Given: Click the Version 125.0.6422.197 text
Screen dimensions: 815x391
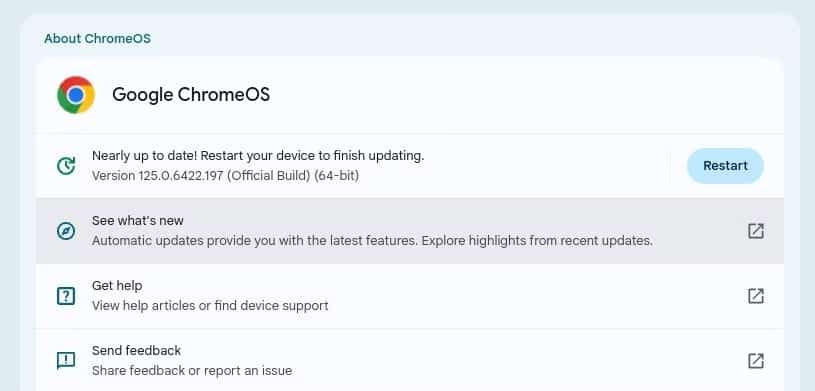Looking at the screenshot, I should (x=159, y=176).
